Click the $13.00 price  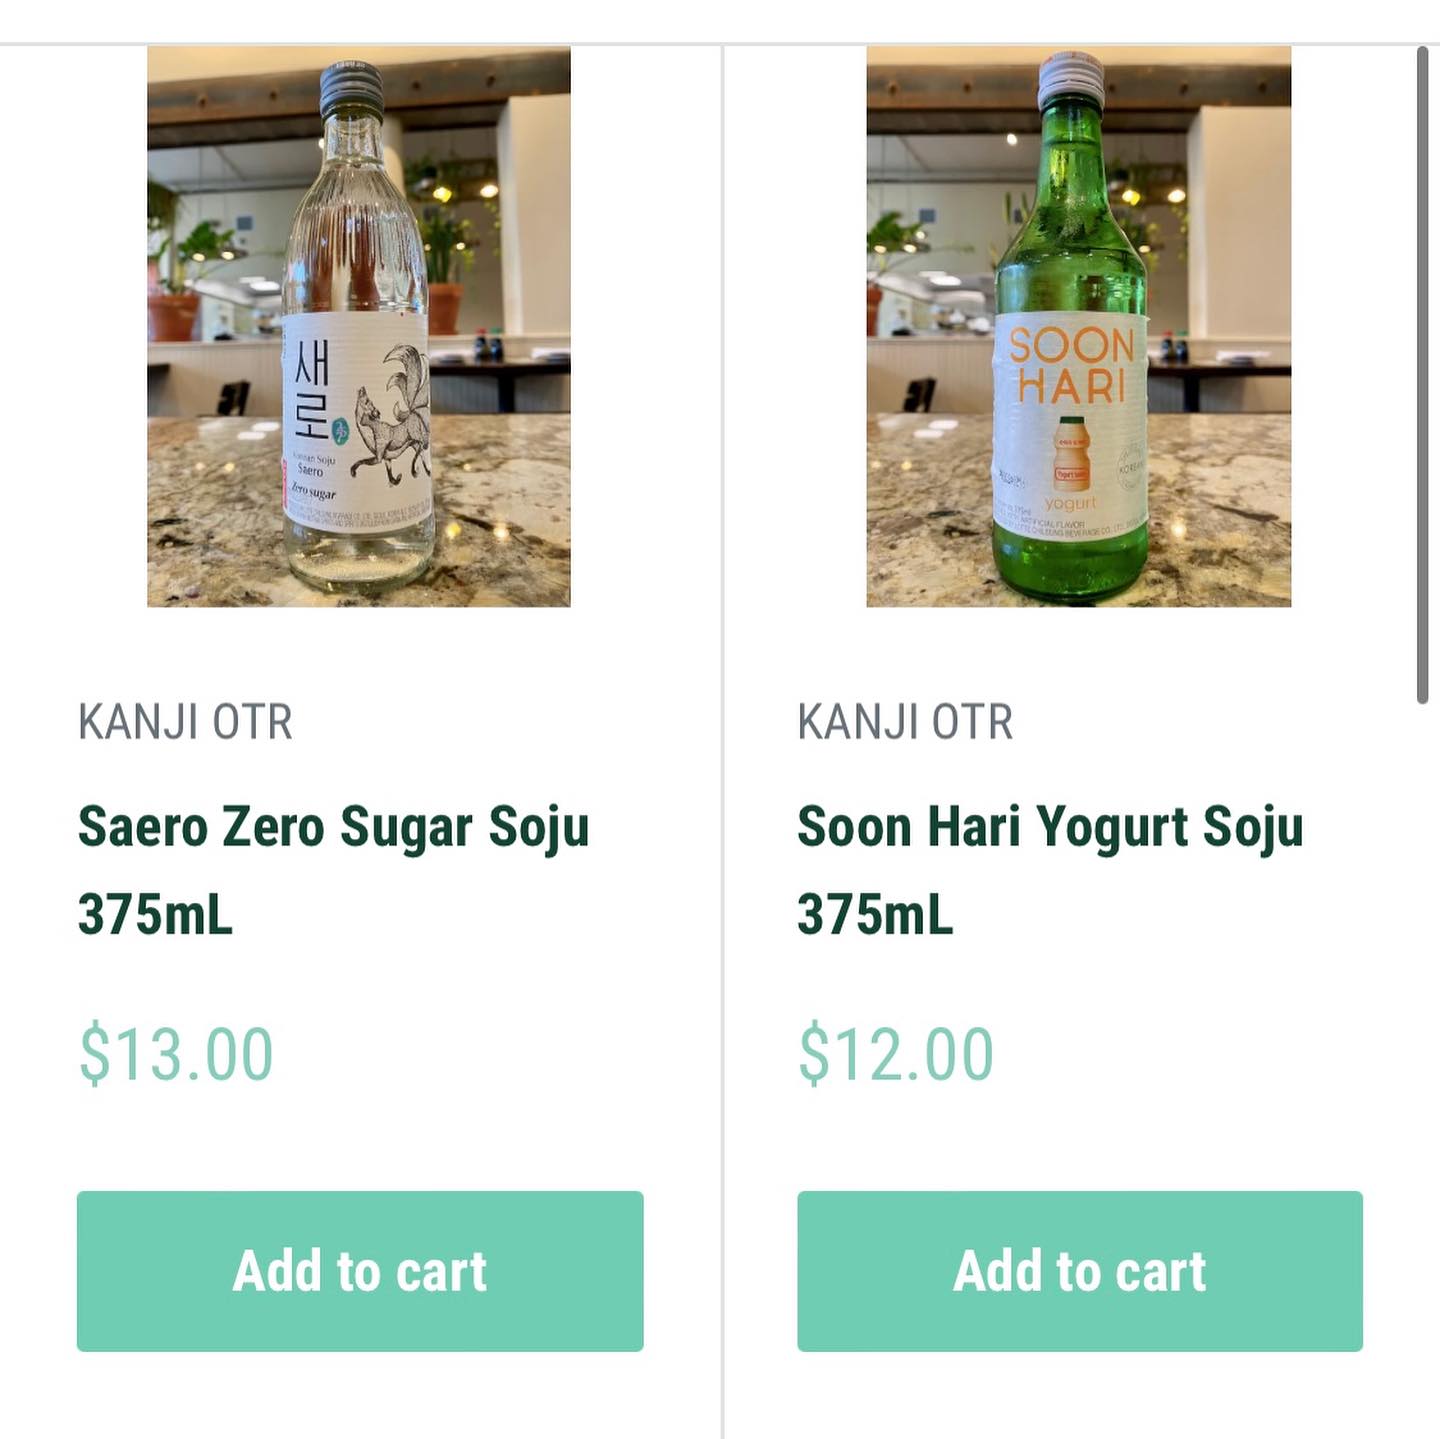click(176, 1054)
